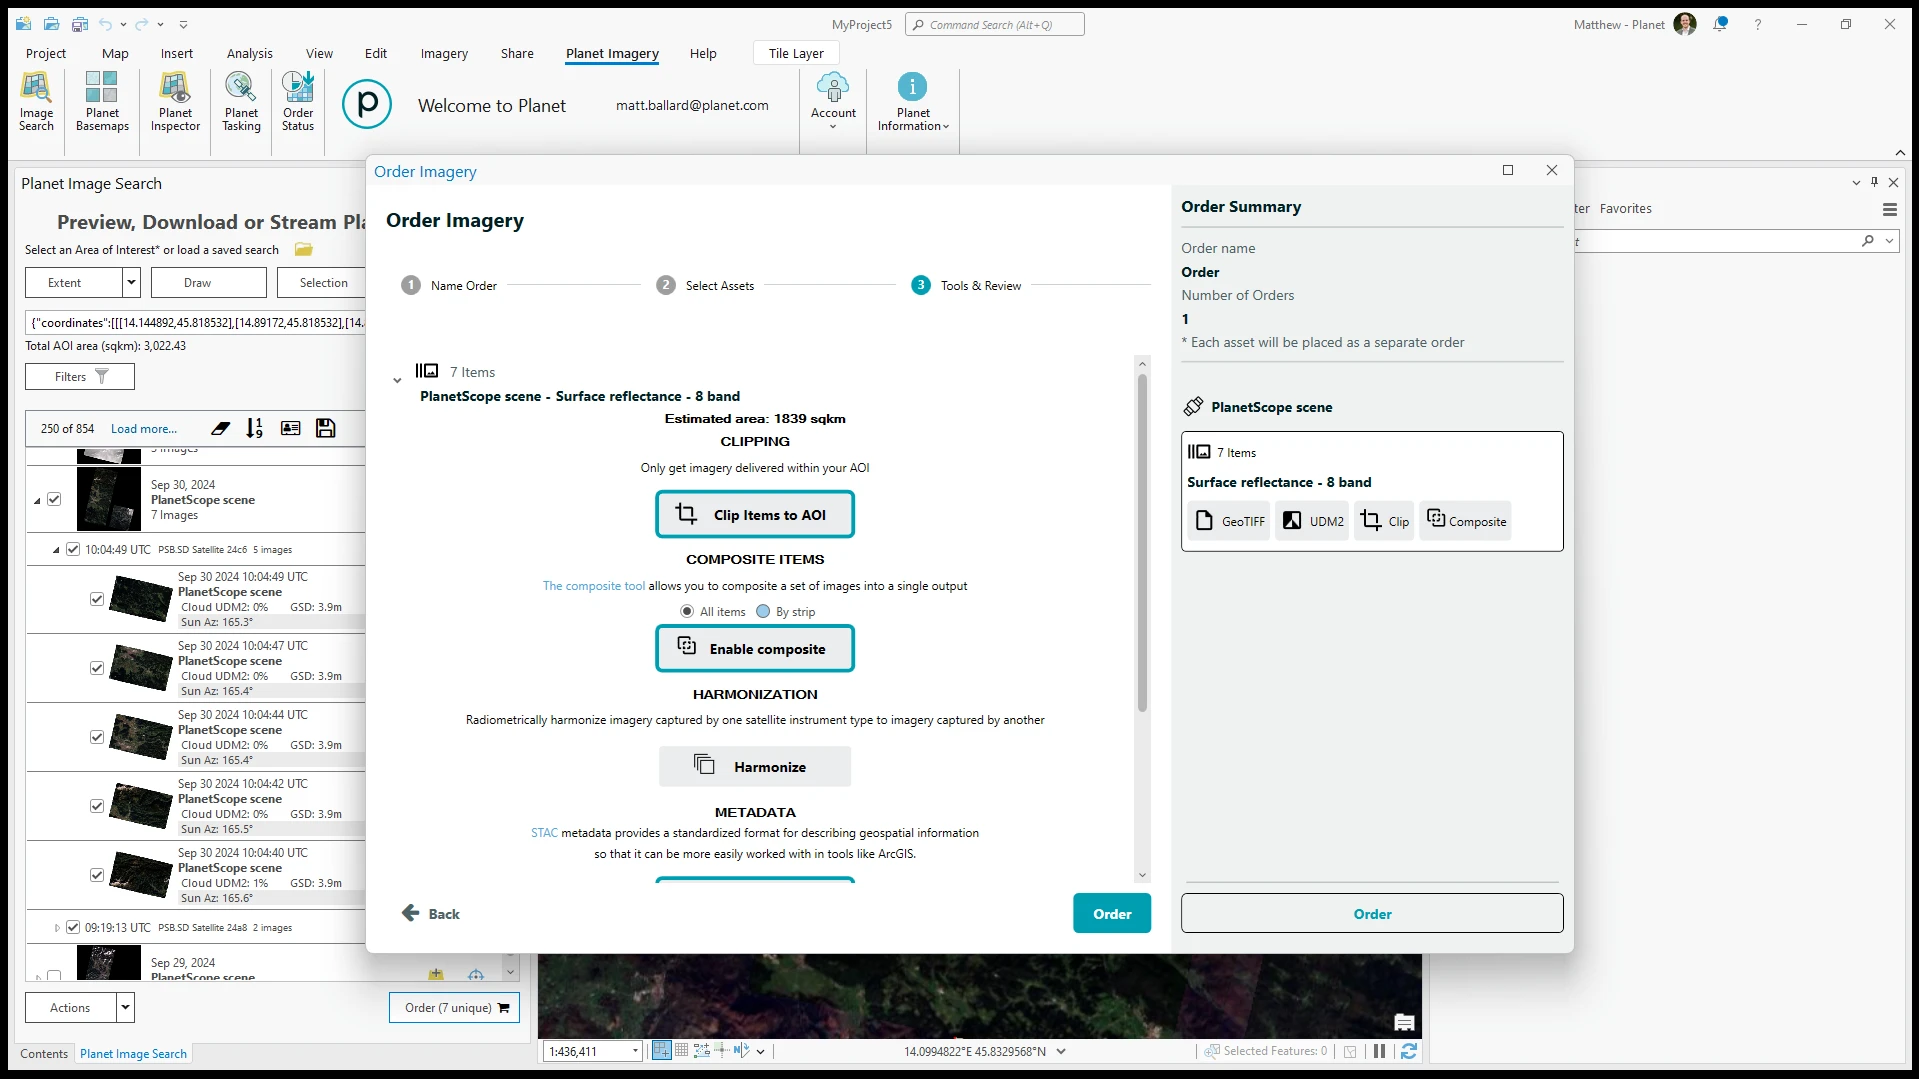Switch to the Contents pane tab

44,1053
